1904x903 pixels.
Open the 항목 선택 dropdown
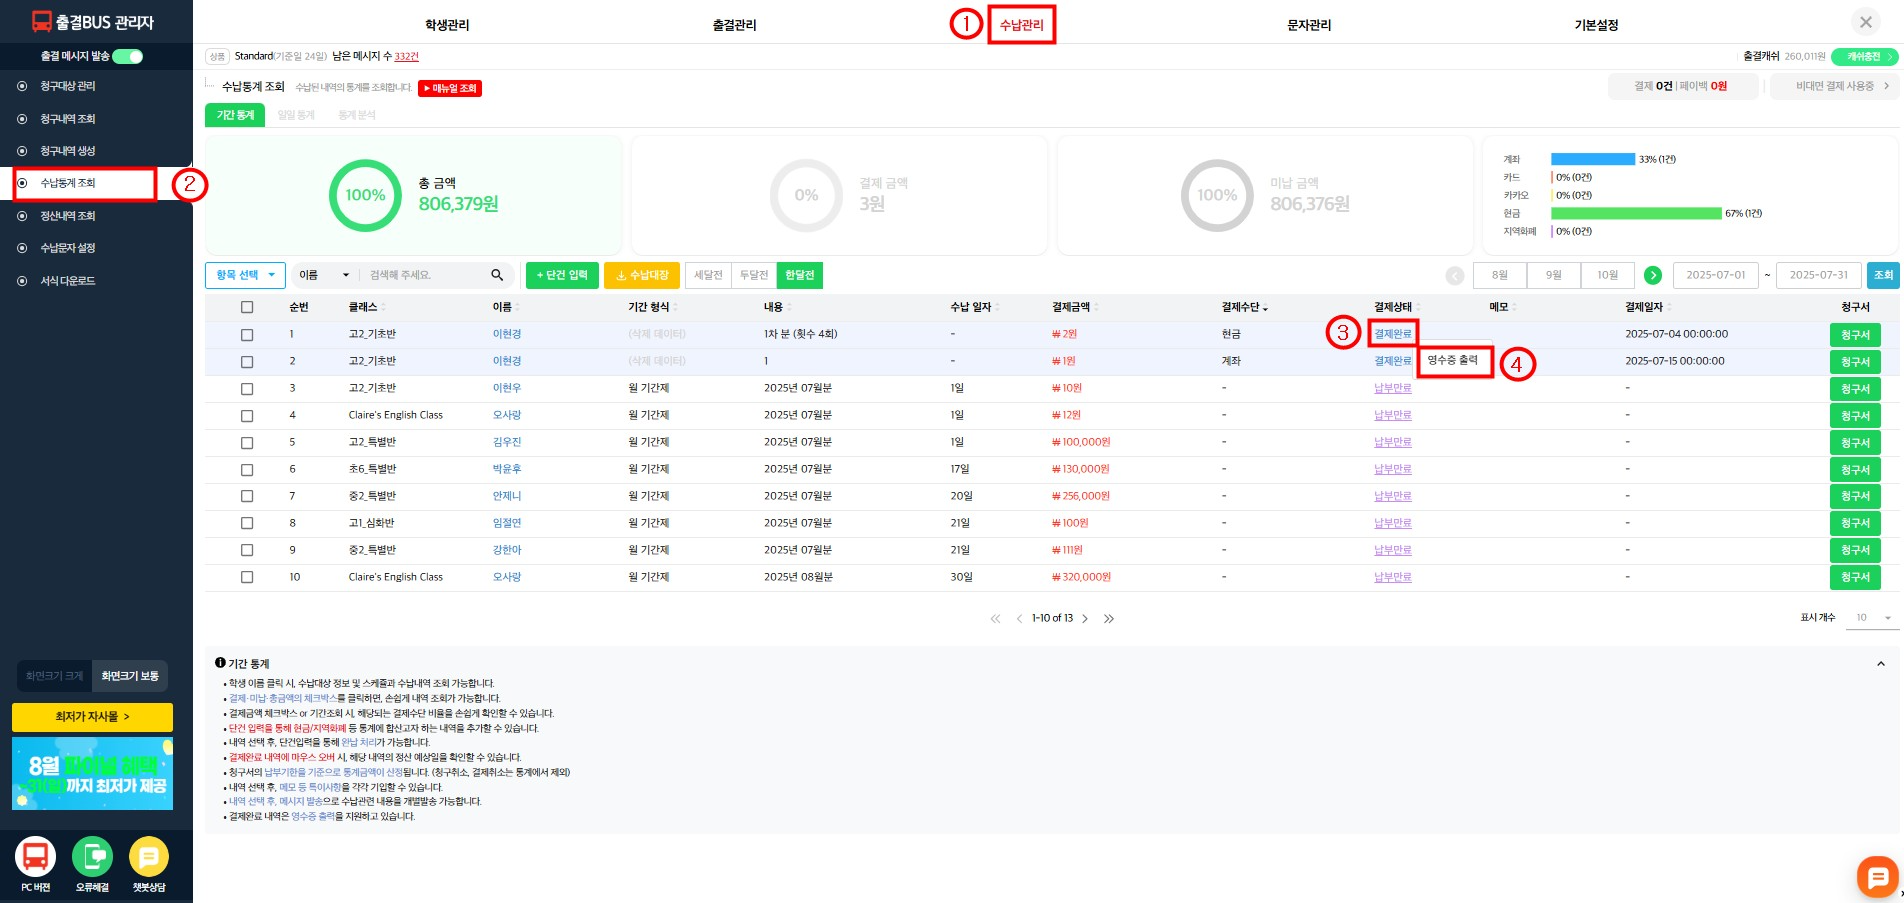[245, 275]
